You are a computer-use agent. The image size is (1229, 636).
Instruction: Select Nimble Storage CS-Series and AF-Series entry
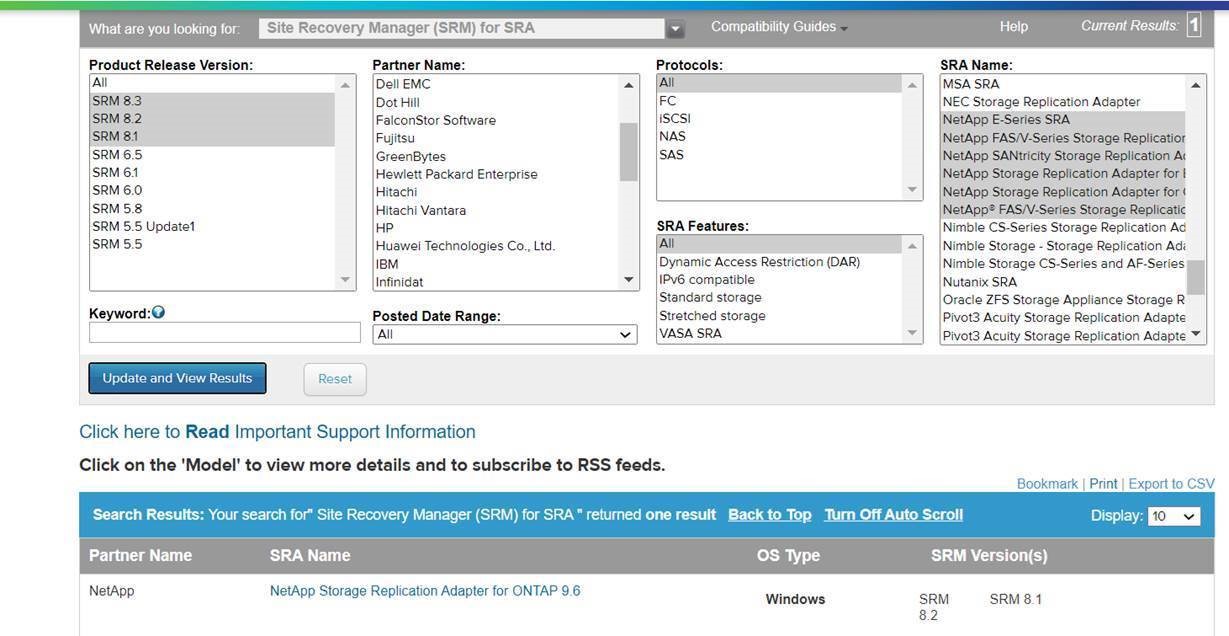(1063, 264)
